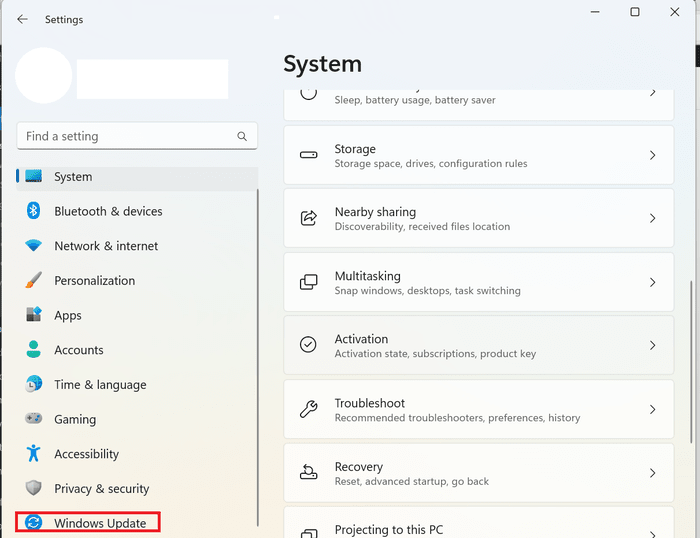Screen dimensions: 700x538
Task: Click the Apps icon in sidebar
Action: (x=33, y=314)
